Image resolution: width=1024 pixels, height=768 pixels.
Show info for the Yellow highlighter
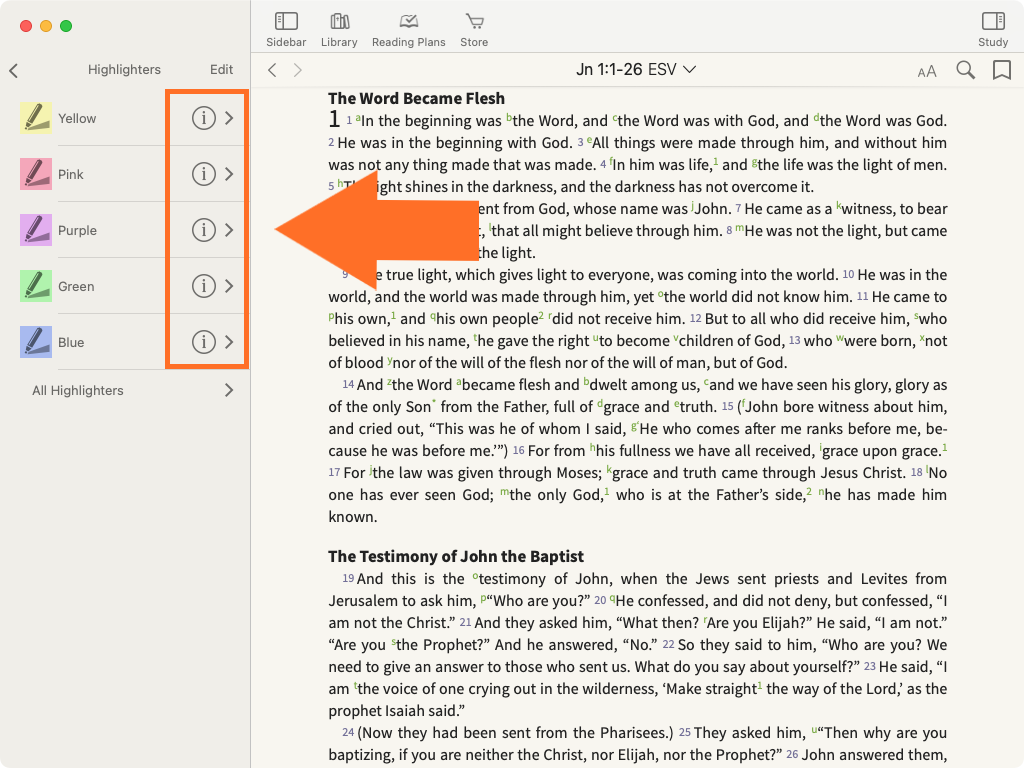203,118
